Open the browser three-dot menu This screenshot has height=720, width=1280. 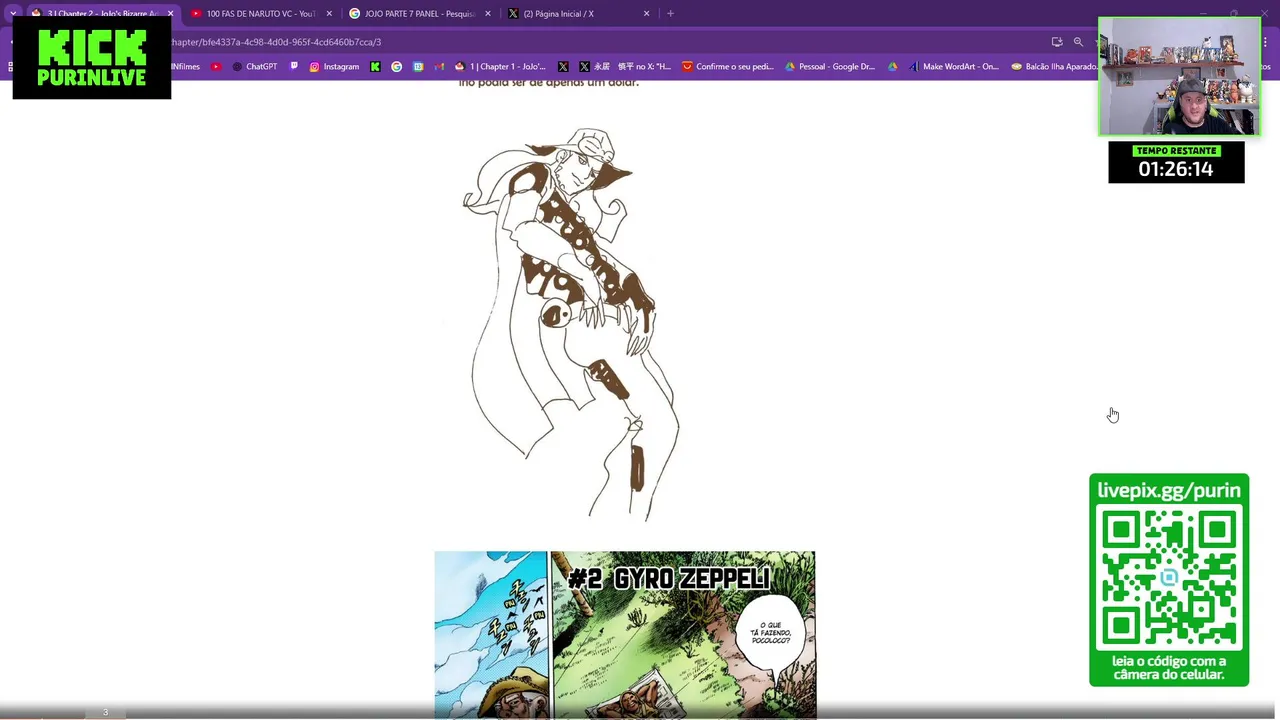click(x=1265, y=42)
